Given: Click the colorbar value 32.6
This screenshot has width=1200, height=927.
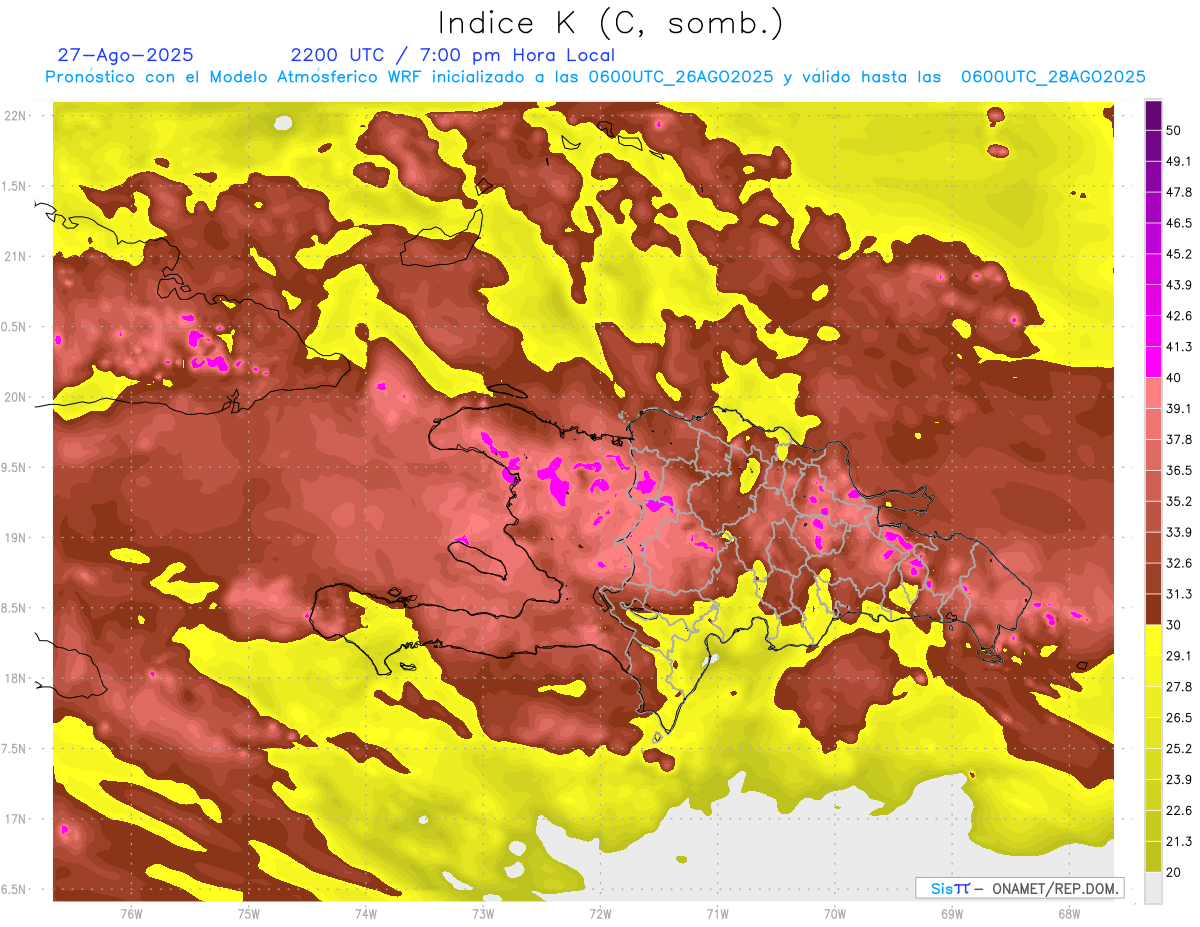Looking at the screenshot, I should 1179,563.
